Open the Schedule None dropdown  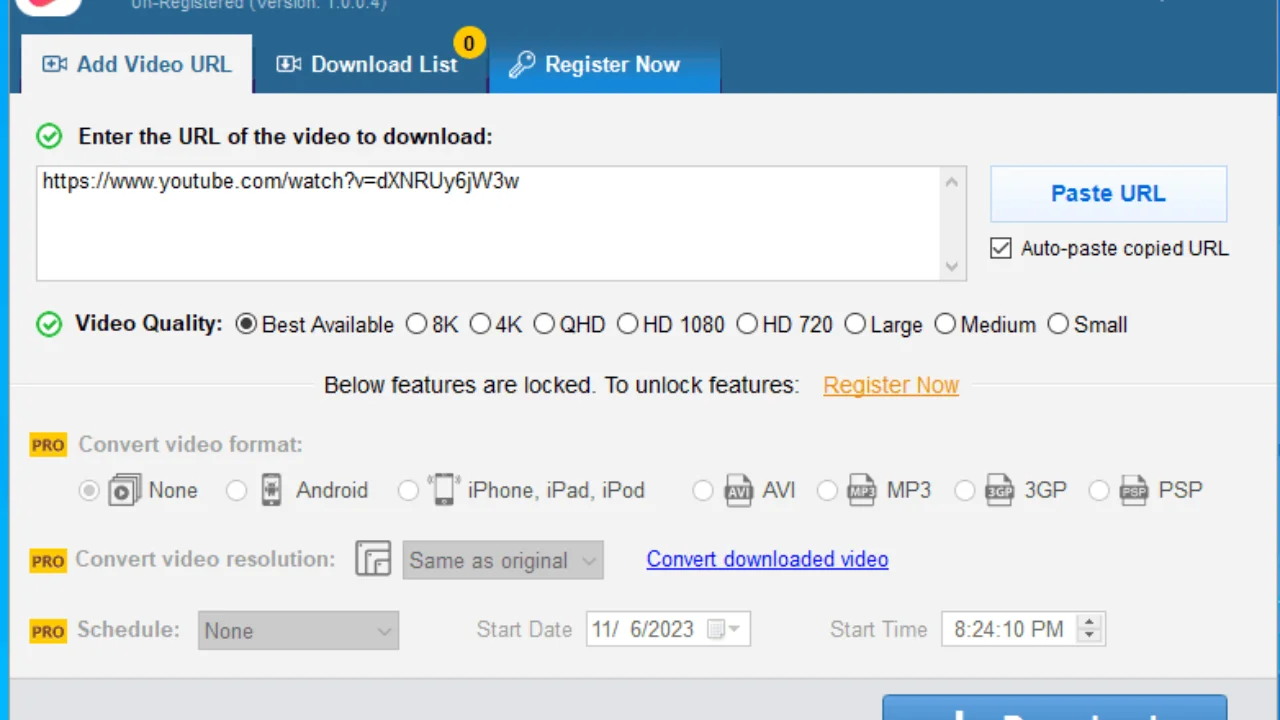298,631
